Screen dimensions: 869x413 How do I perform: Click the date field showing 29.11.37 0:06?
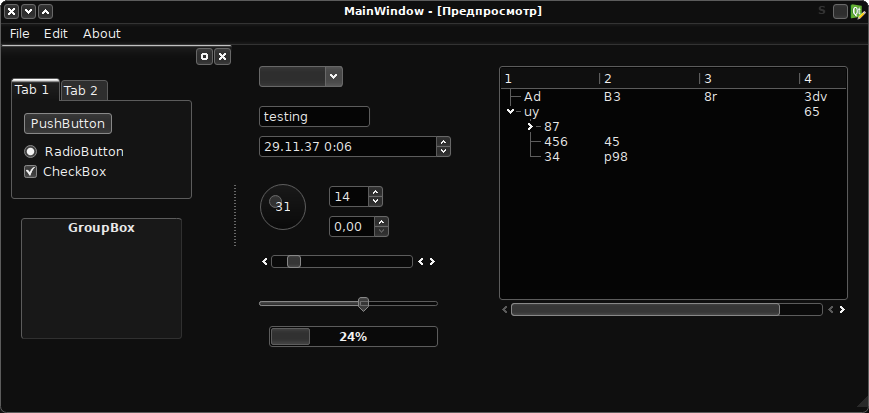click(348, 147)
